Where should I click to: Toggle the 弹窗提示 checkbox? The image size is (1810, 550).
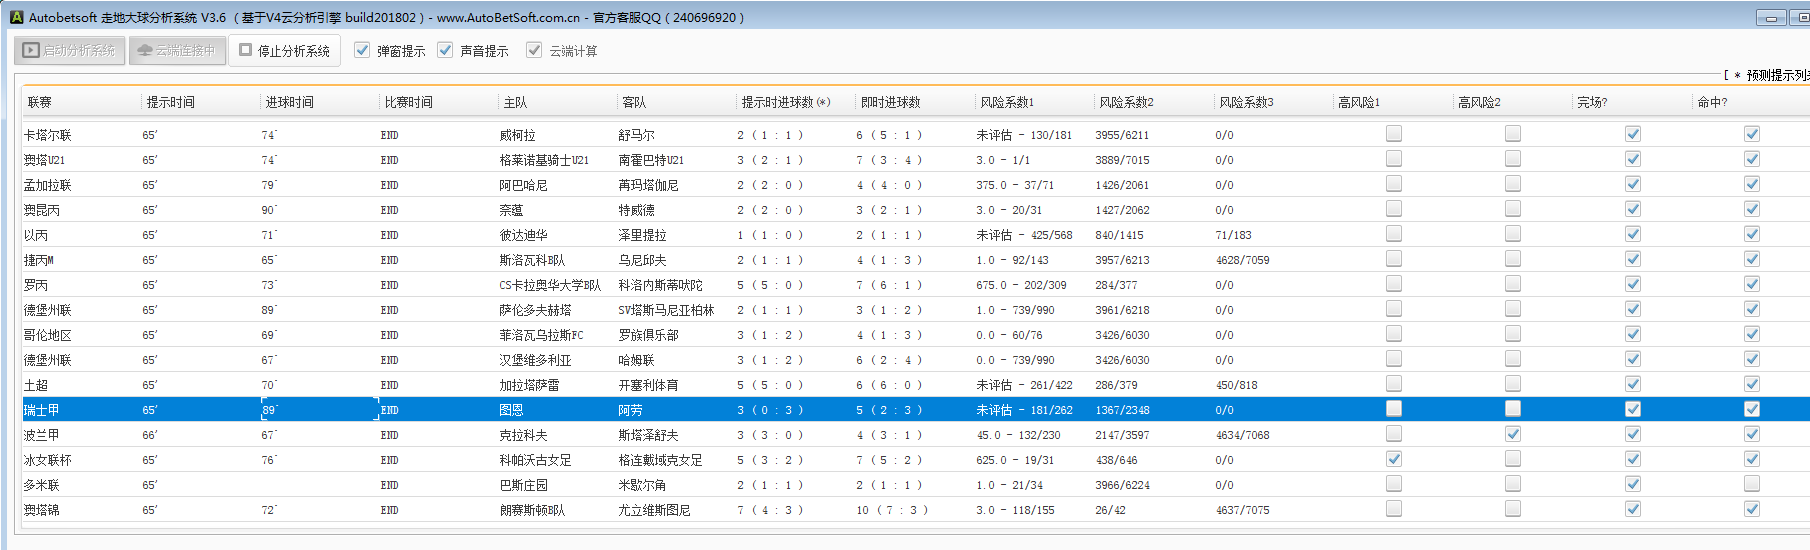click(362, 50)
